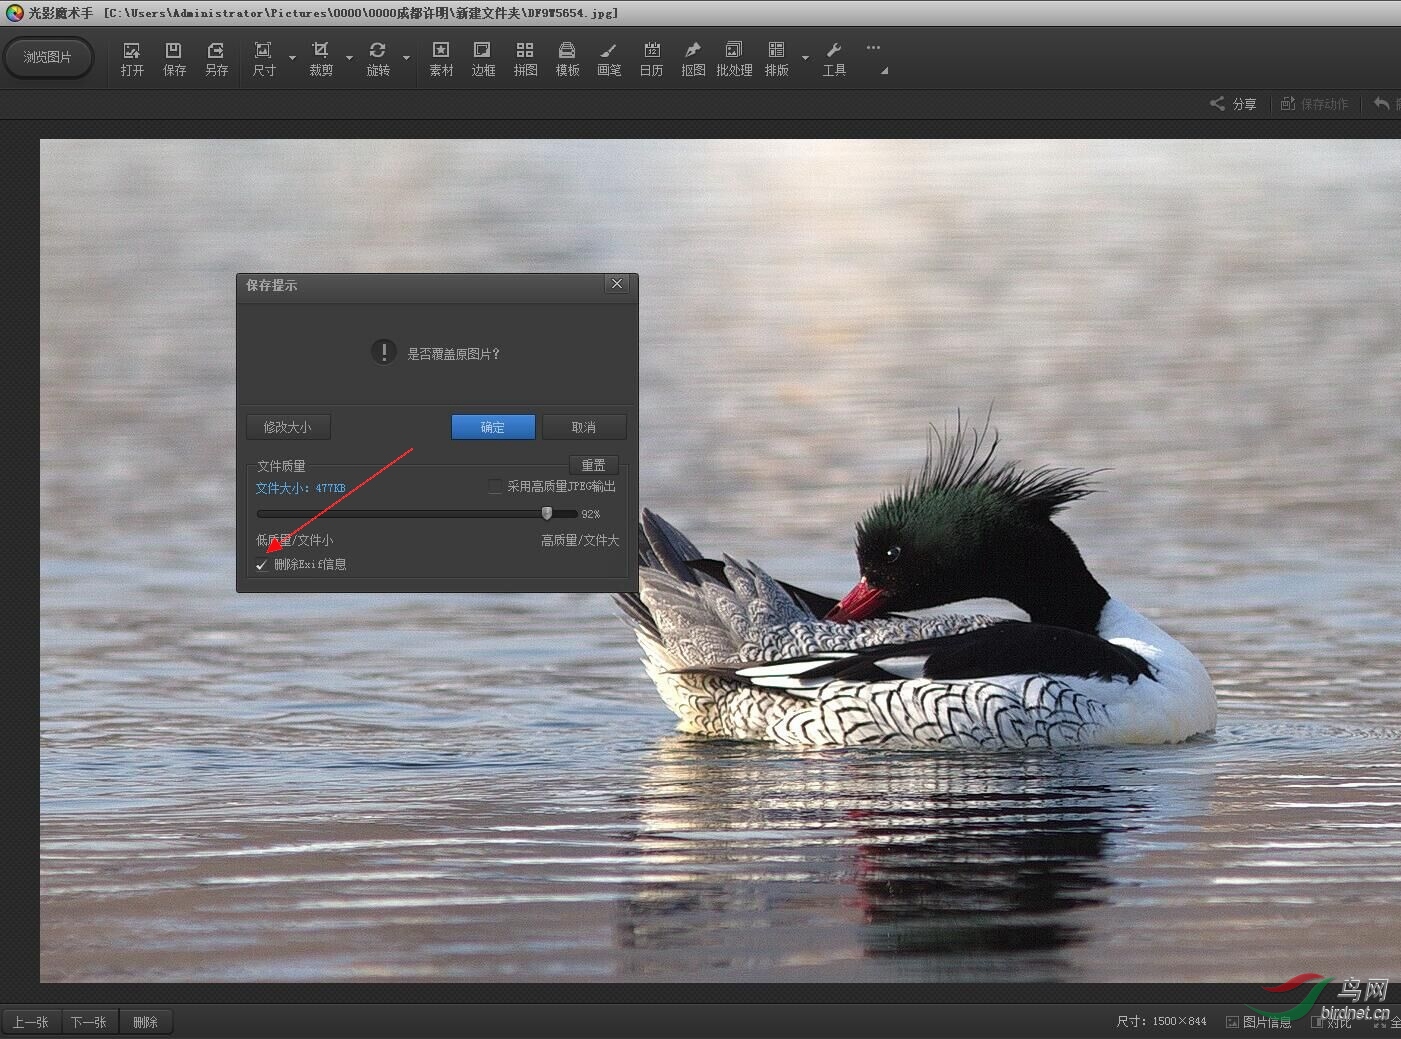Open a file with the 打开 tool
Viewport: 1401px width, 1039px height.
click(x=132, y=58)
